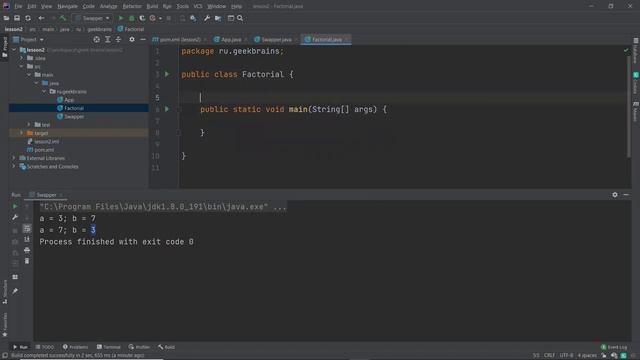Open the File menu
The image size is (640, 360).
[x=18, y=6]
